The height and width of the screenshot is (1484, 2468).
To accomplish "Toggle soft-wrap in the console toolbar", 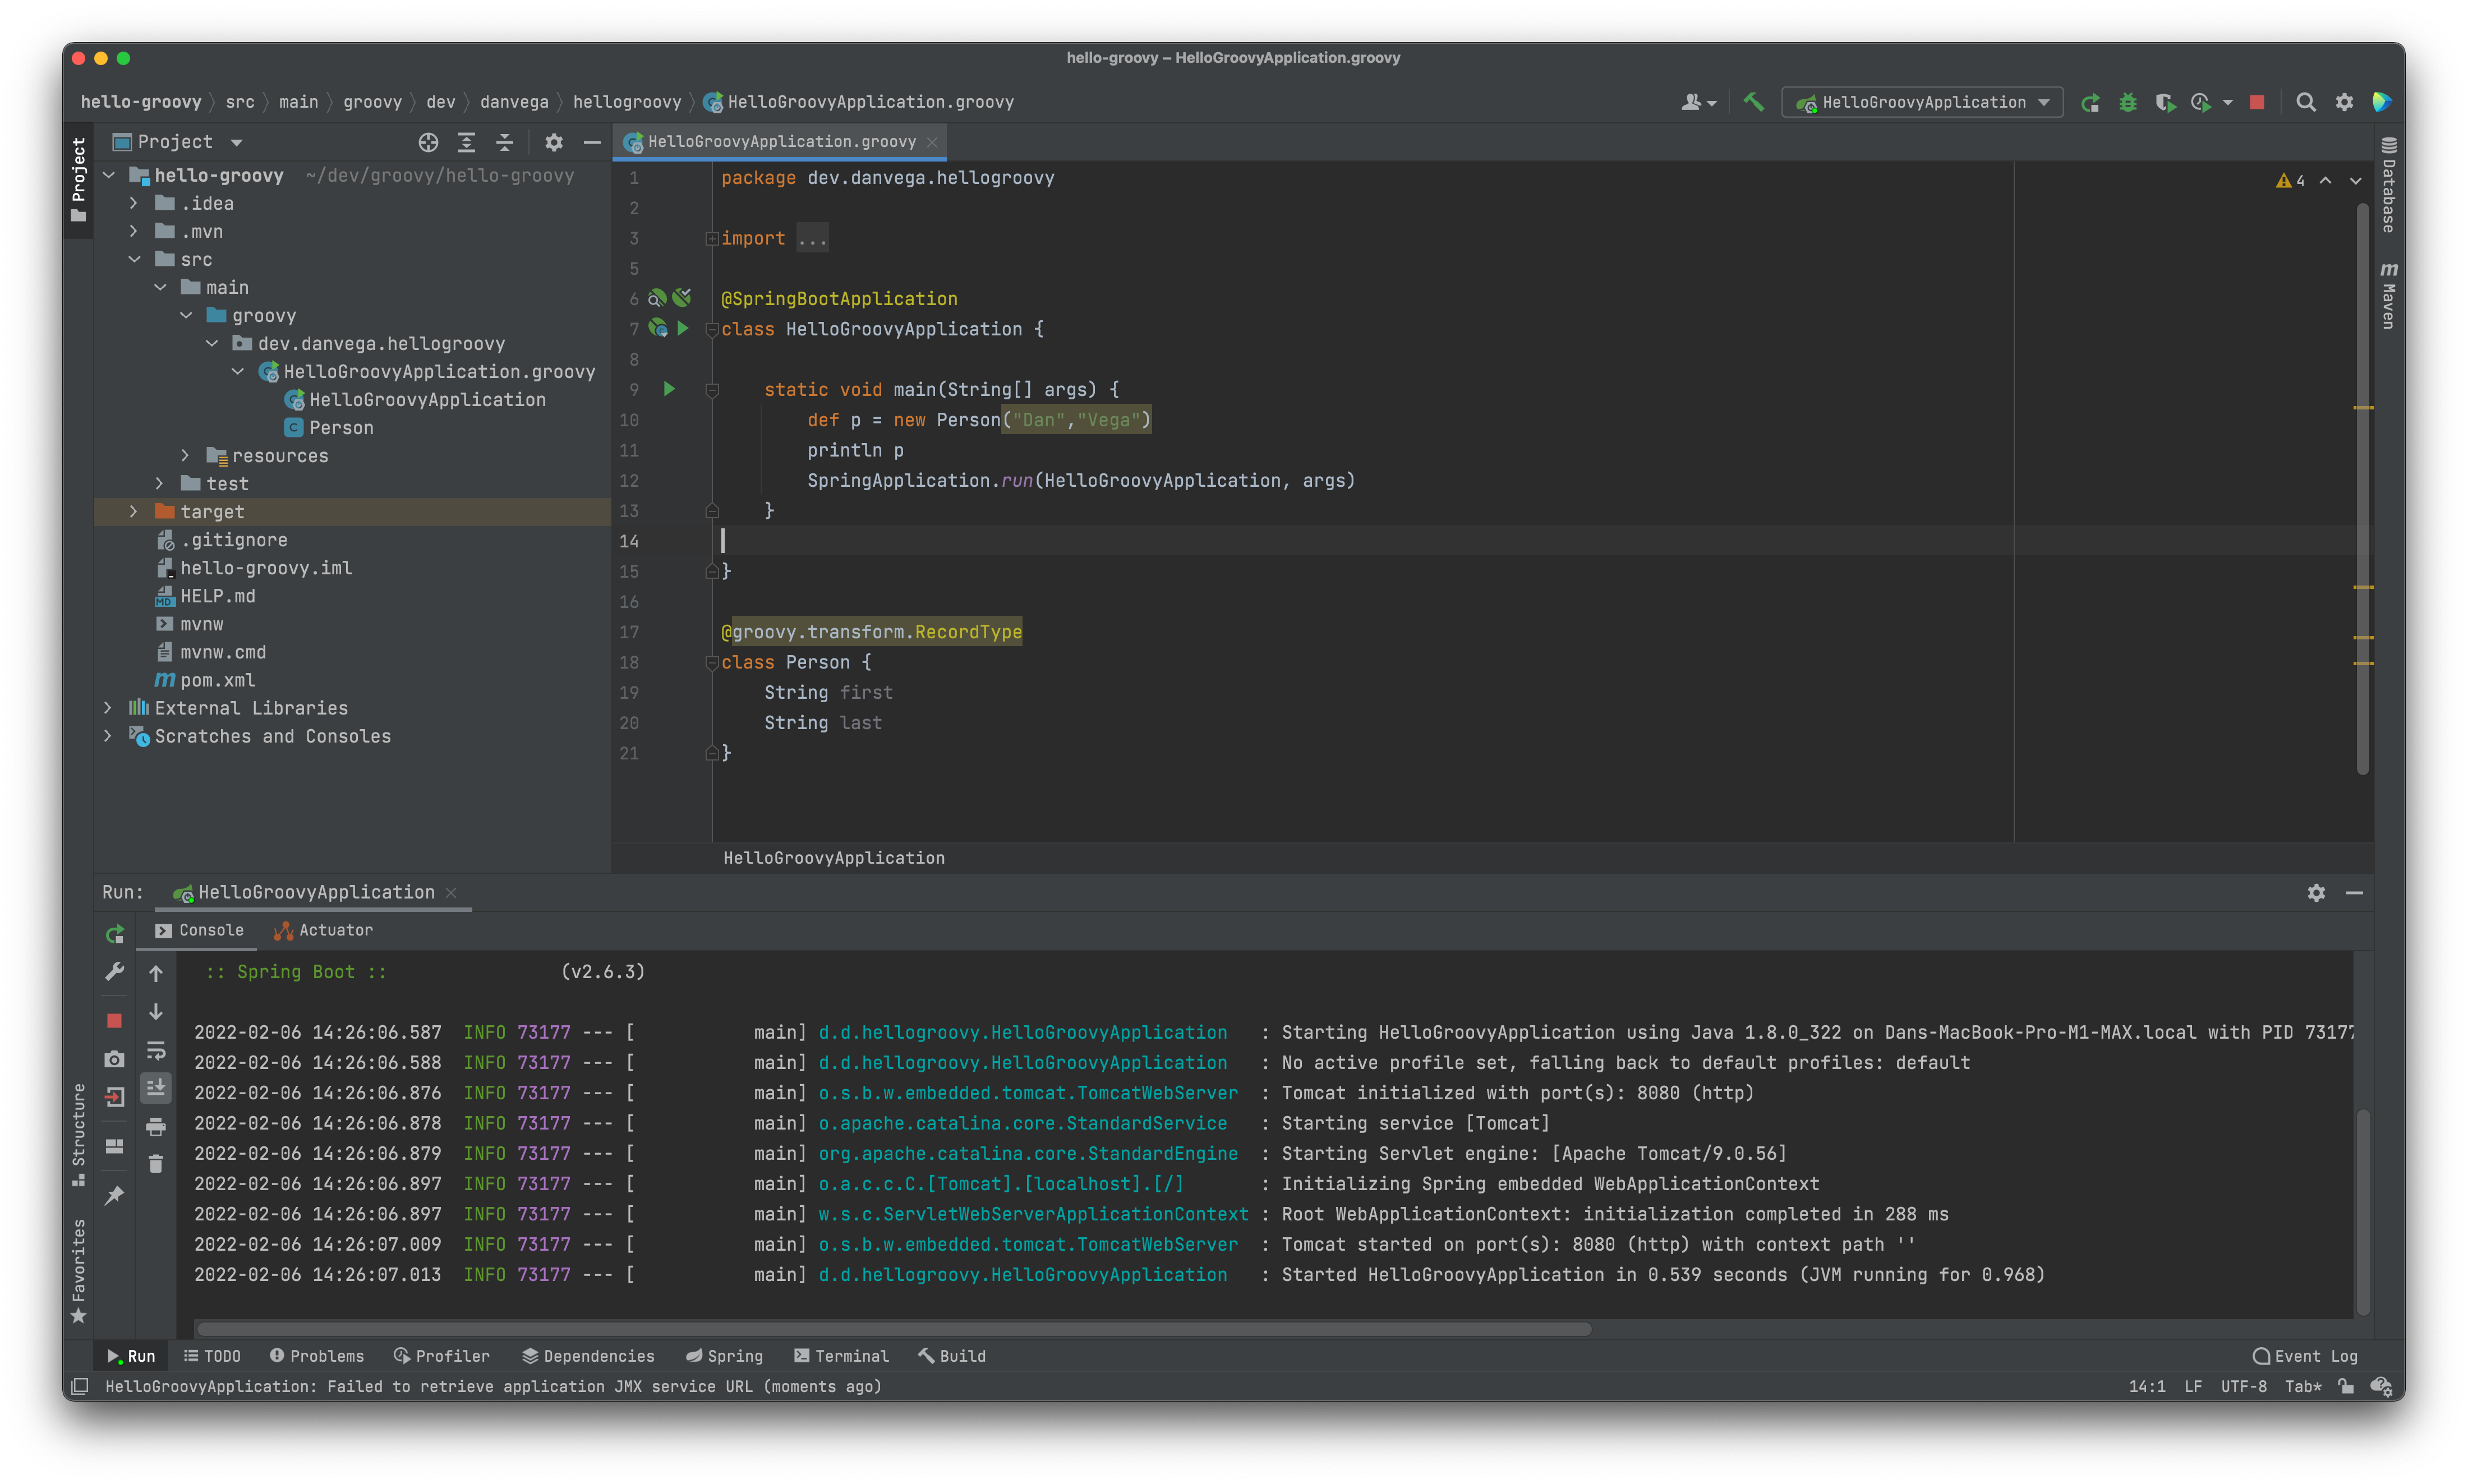I will 156,1050.
